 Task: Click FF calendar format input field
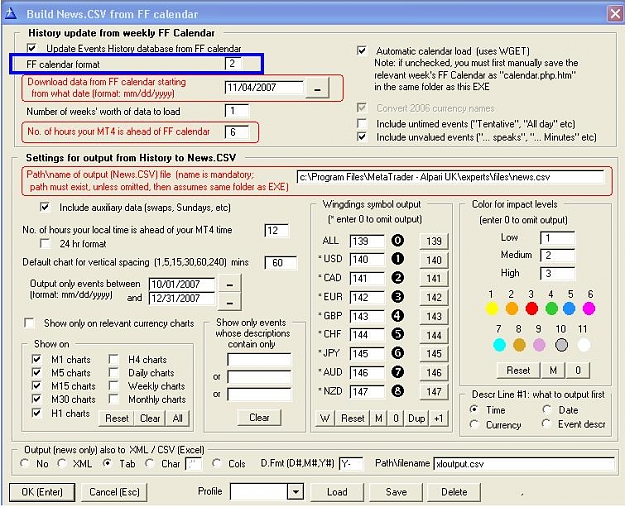233,64
